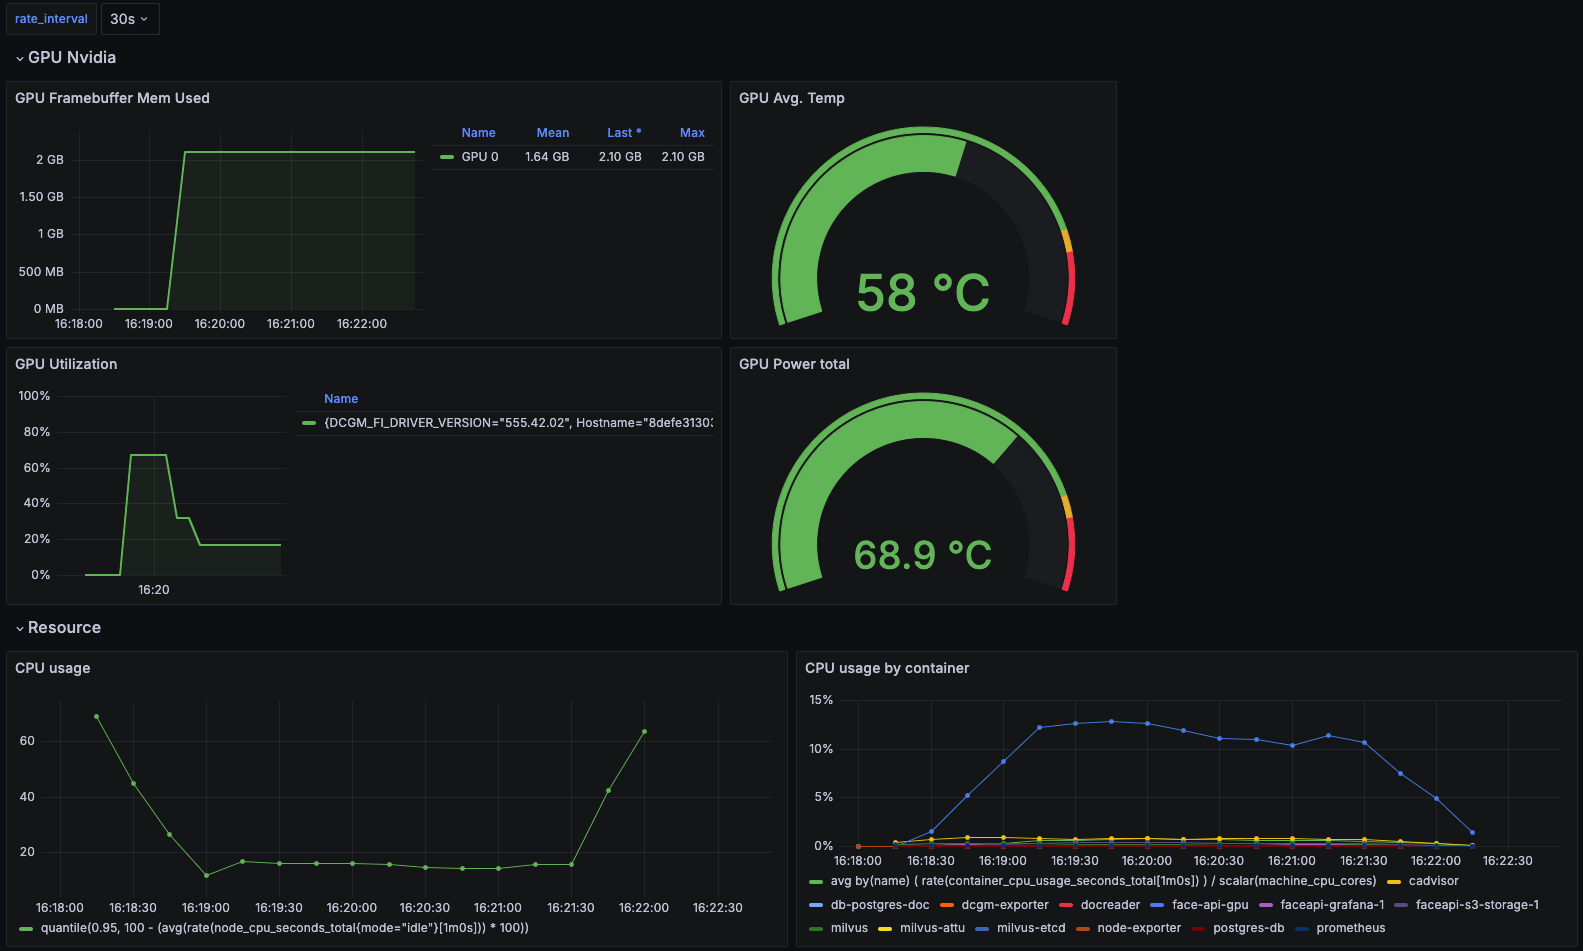
Task: Toggle quantile(0.95 CPU usage legend series
Action: (284, 928)
